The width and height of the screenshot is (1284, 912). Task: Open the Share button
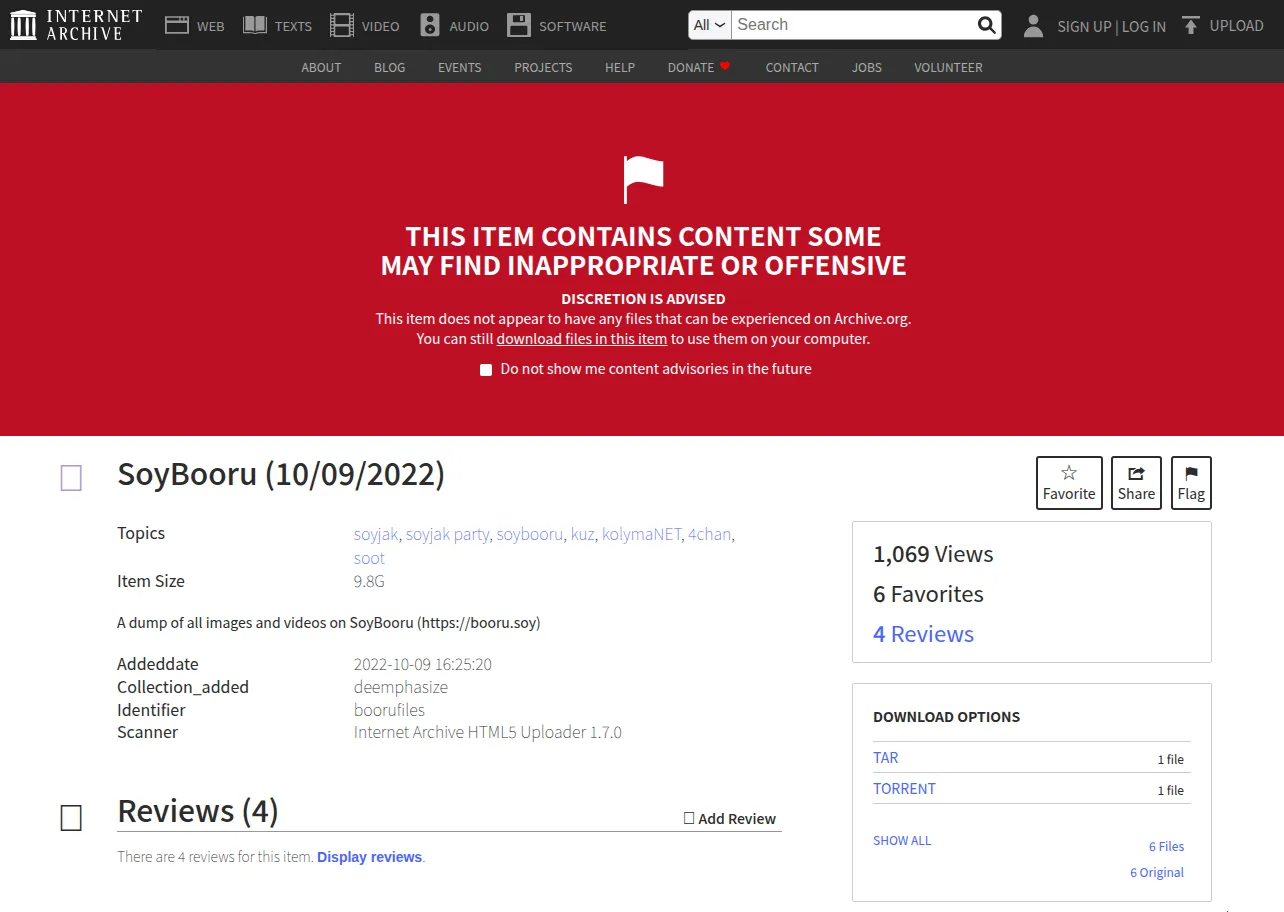(x=1136, y=483)
